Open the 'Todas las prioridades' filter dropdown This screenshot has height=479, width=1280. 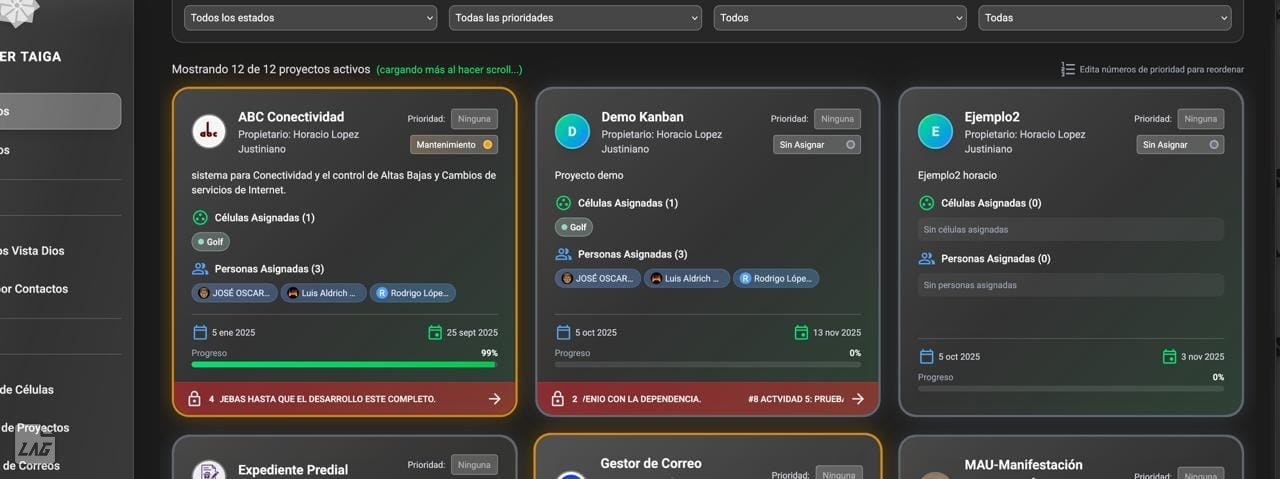[575, 18]
